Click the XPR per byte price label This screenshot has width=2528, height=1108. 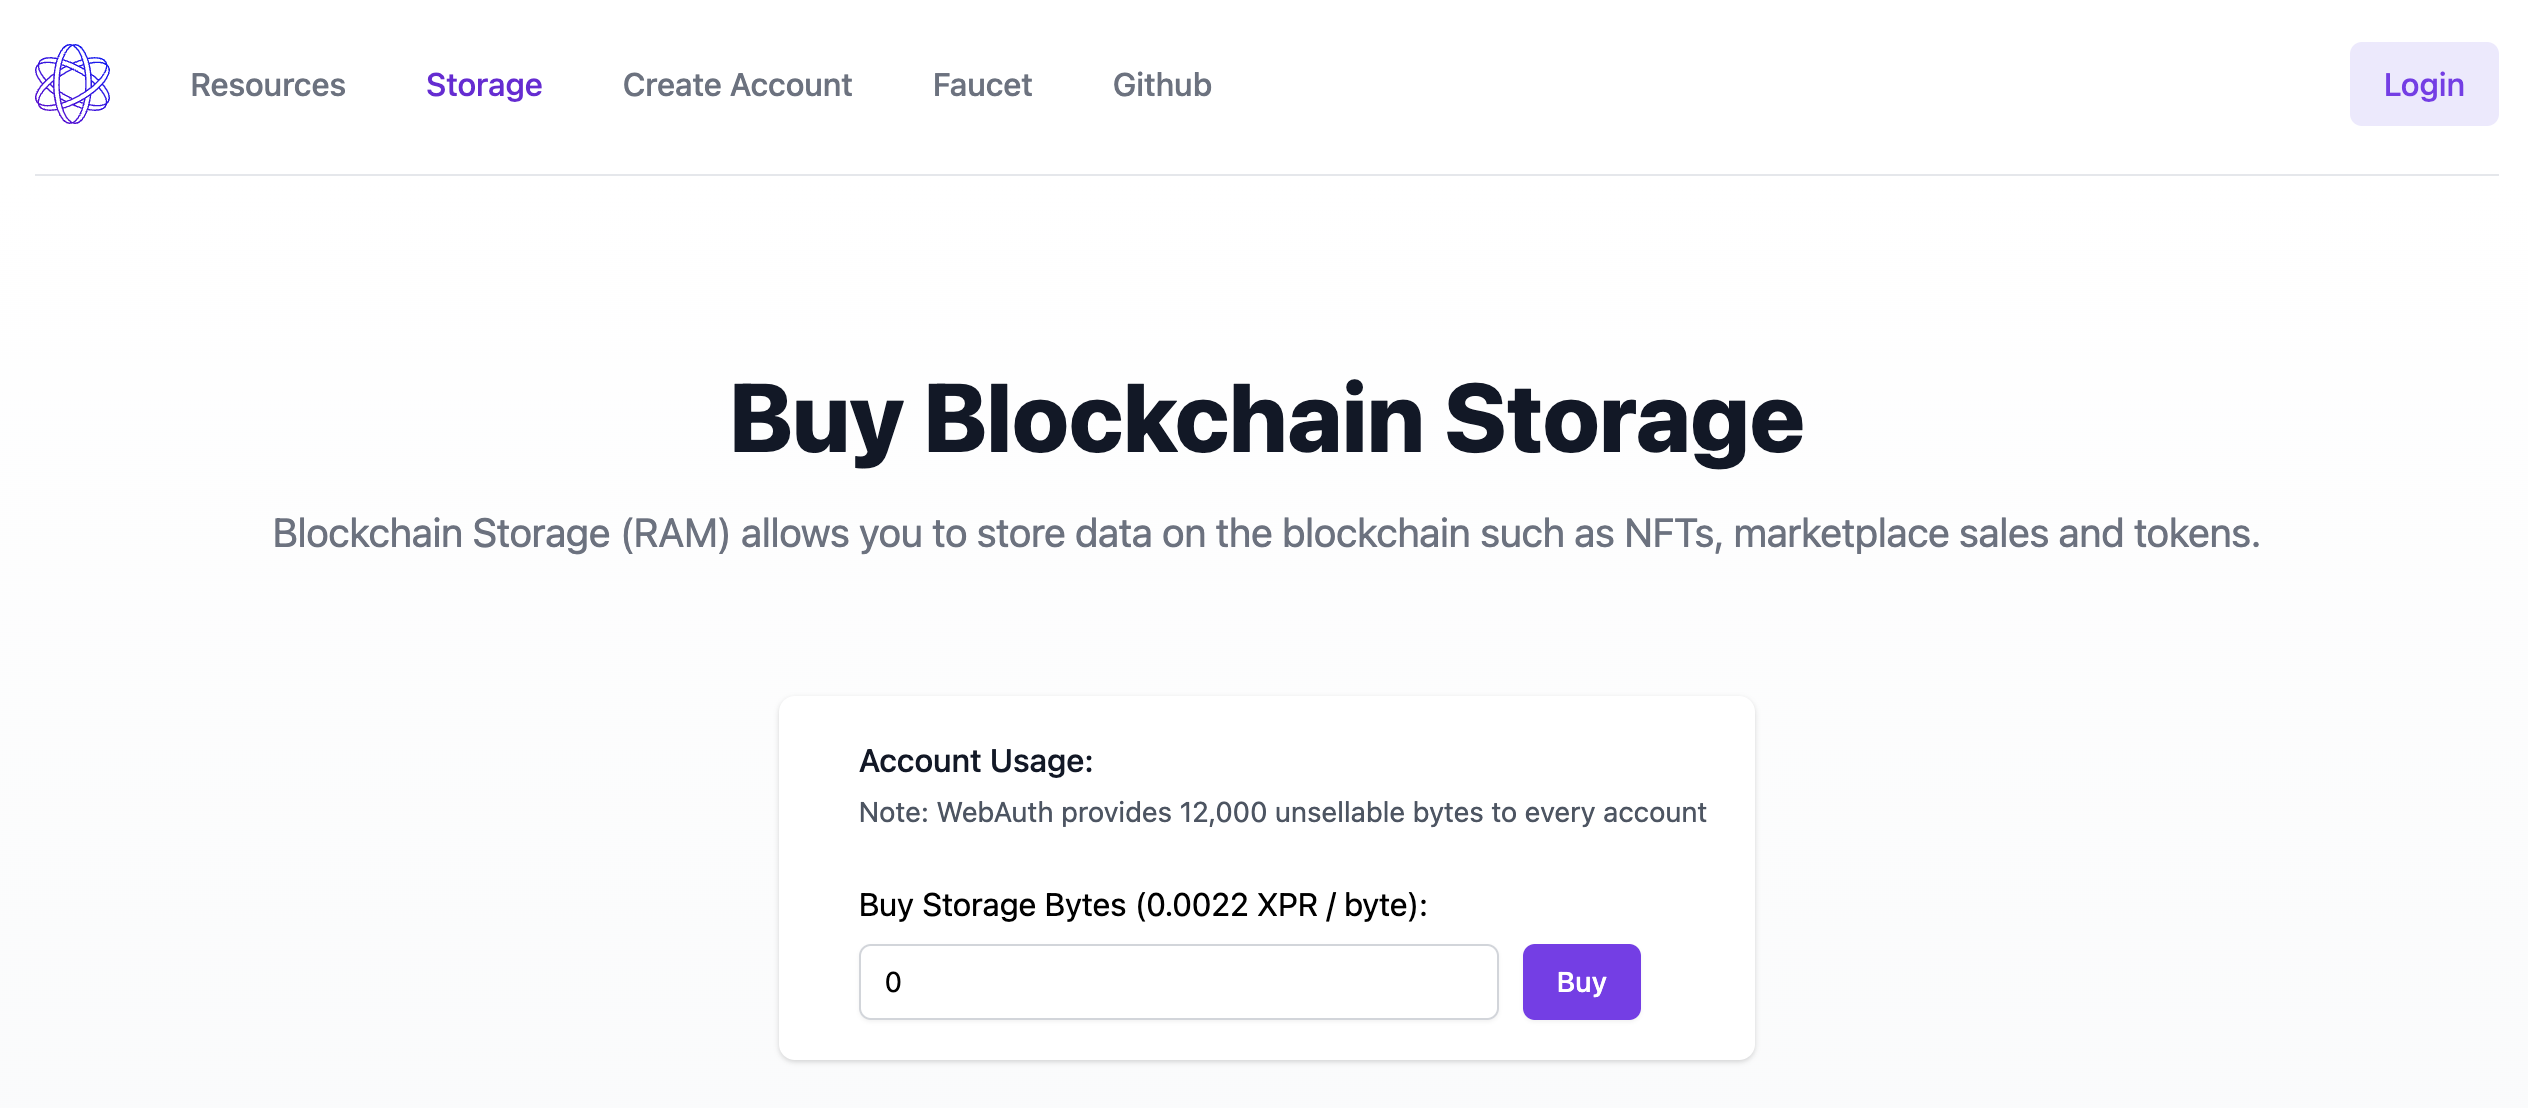[x=1142, y=905]
